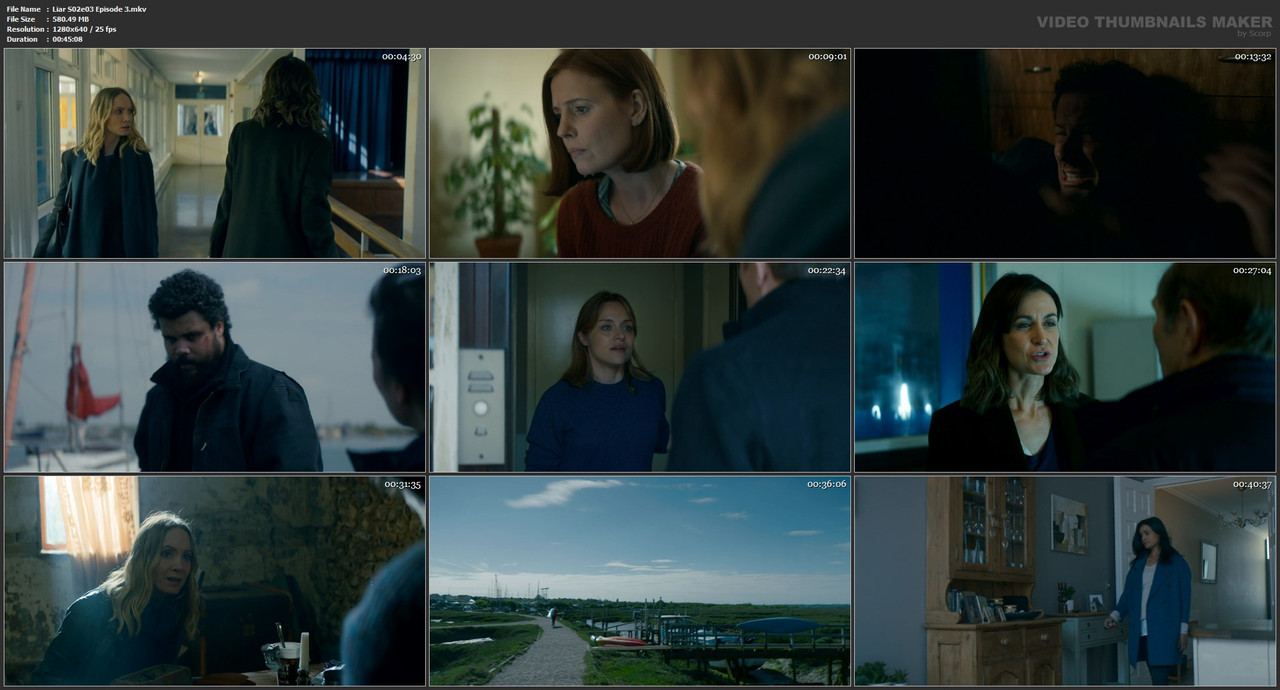Click the resolution value '1280x640 / 25 fps'
Image resolution: width=1280 pixels, height=690 pixels.
tap(84, 29)
